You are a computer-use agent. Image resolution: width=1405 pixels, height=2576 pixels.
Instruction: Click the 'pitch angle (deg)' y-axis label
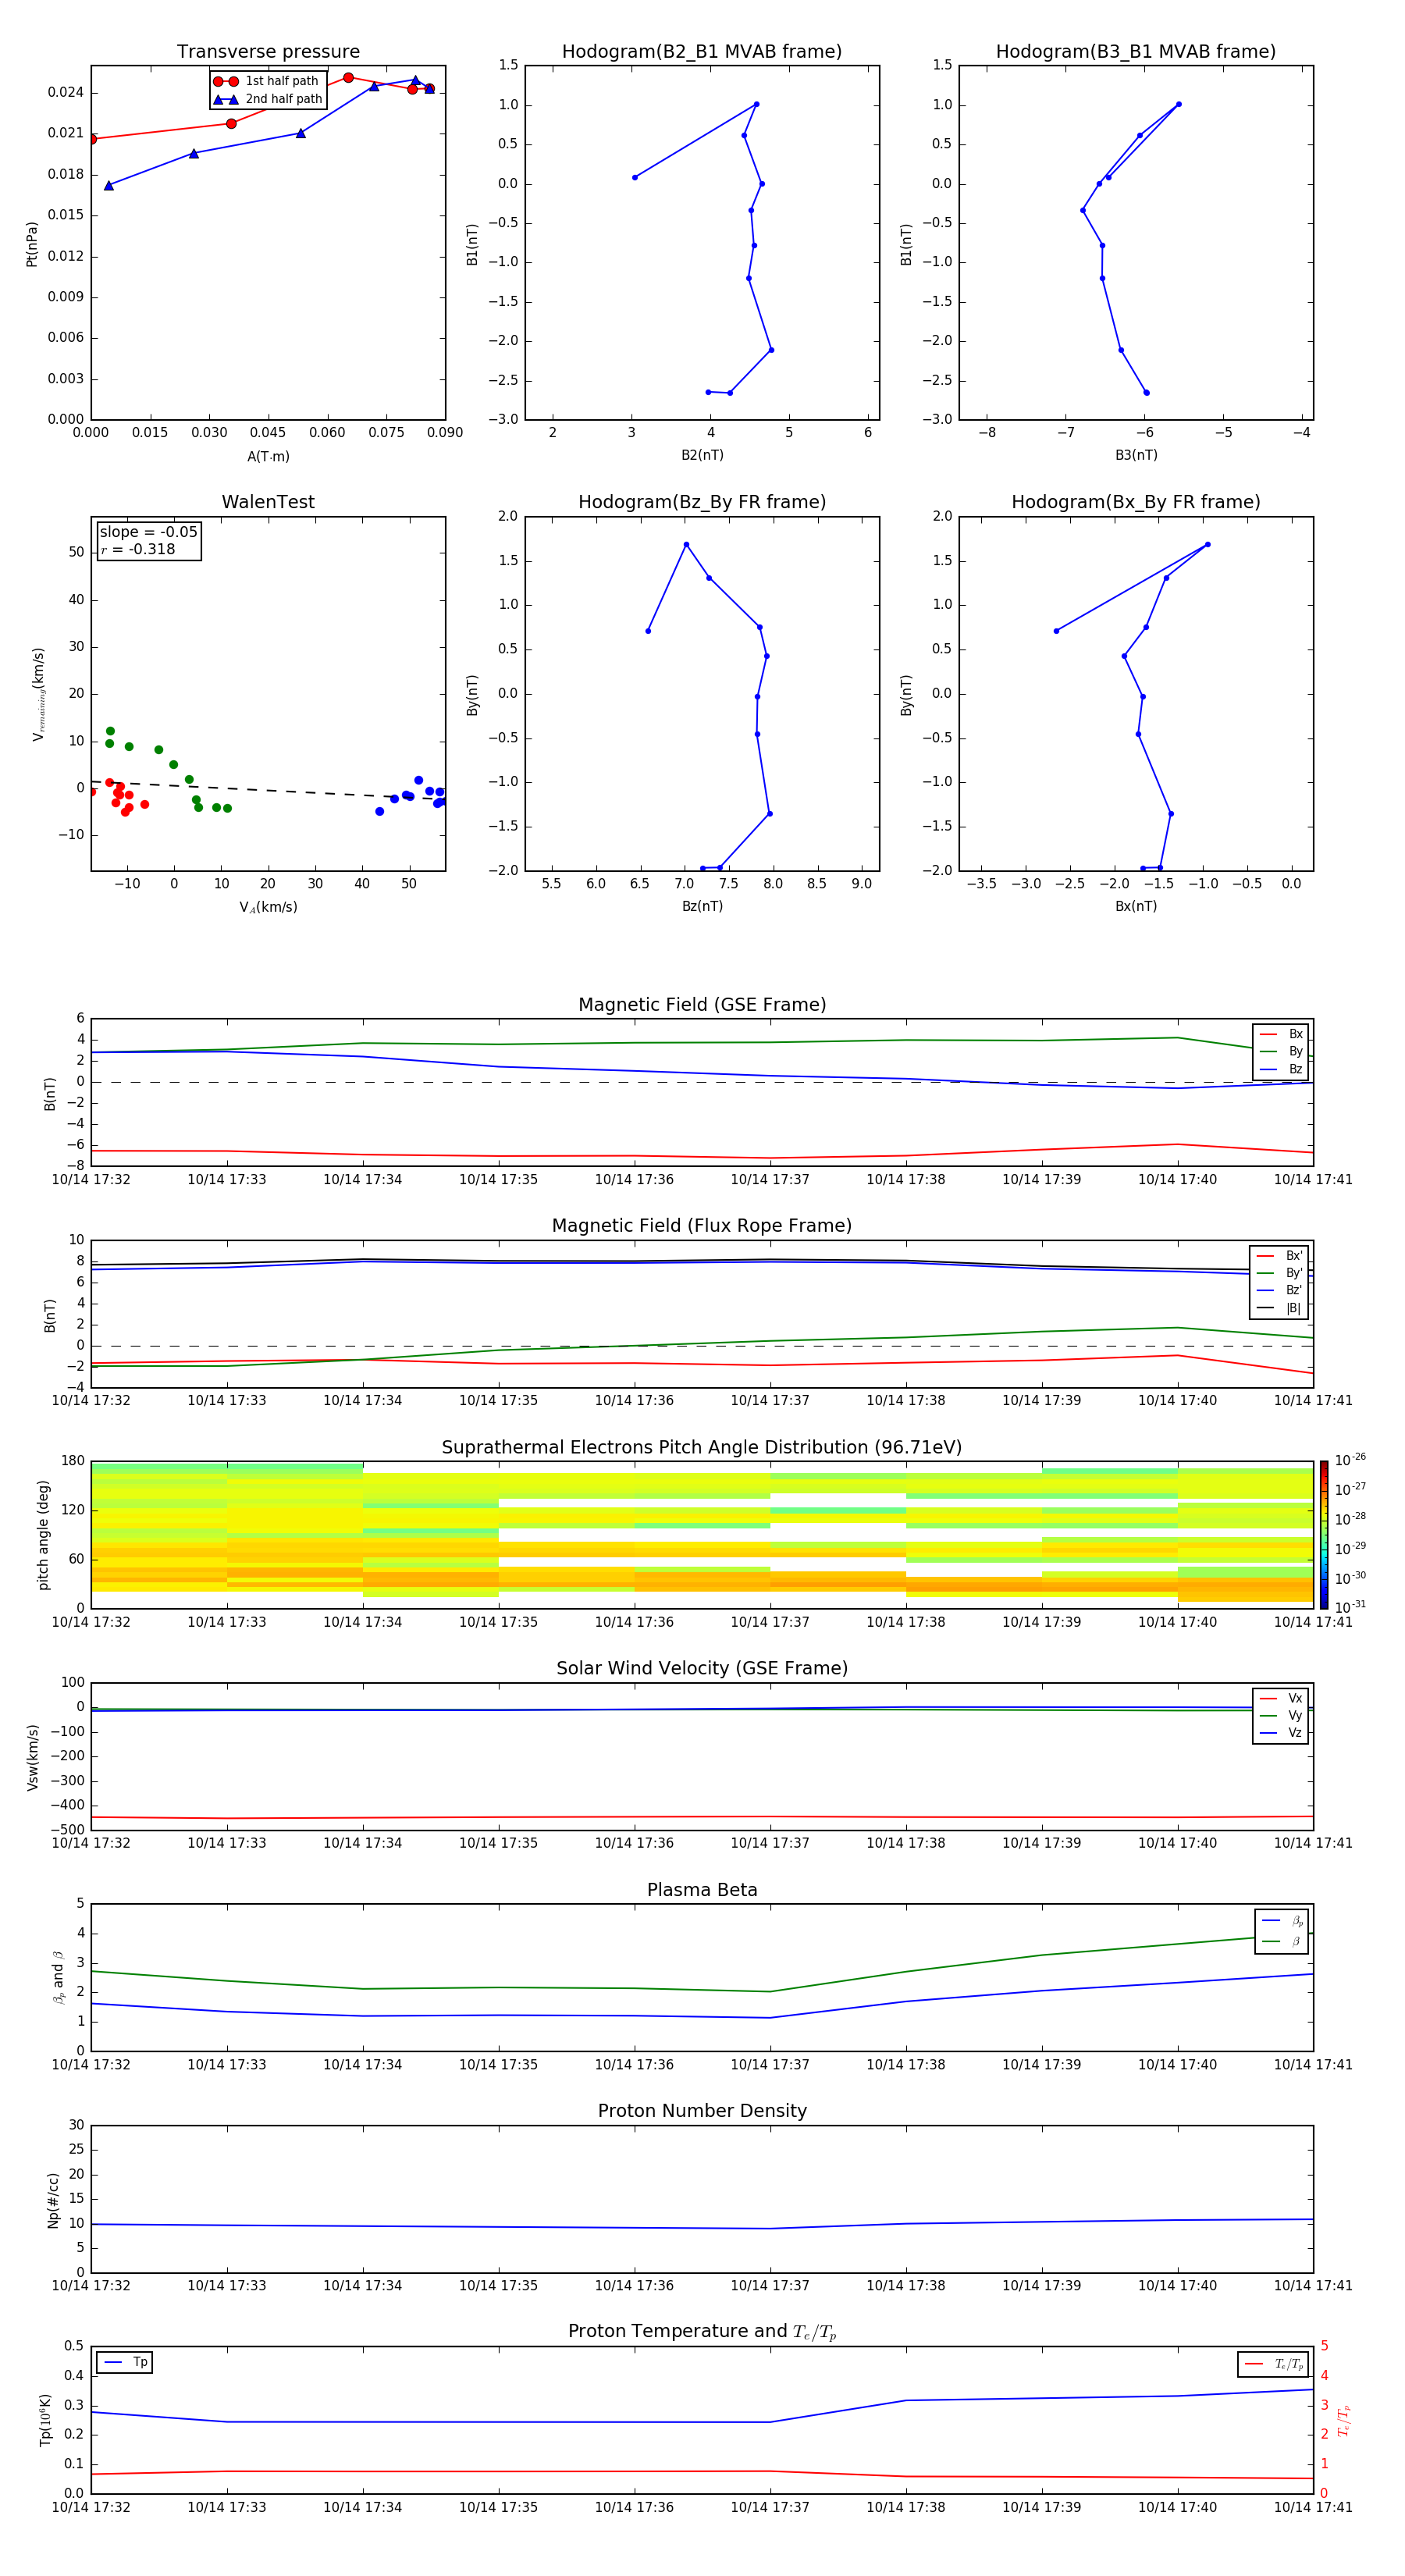click(x=43, y=1535)
